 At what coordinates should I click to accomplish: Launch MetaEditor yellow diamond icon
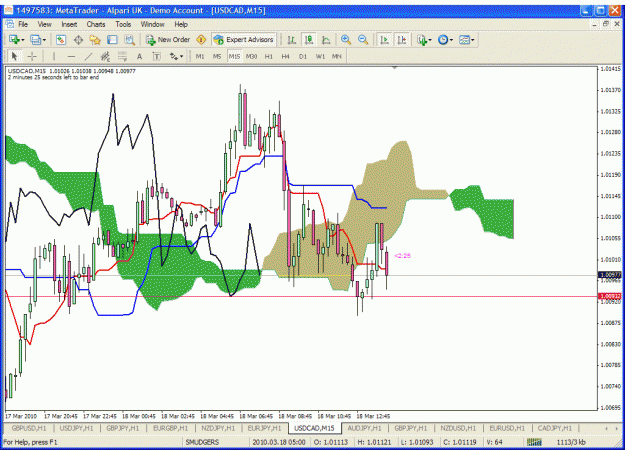tap(201, 39)
